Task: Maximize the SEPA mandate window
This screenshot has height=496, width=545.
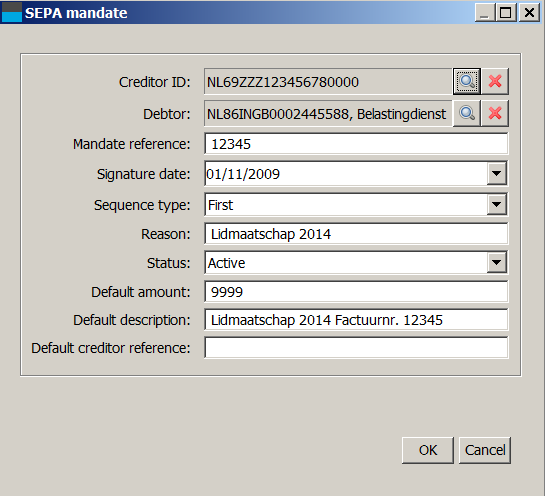Action: click(x=506, y=13)
